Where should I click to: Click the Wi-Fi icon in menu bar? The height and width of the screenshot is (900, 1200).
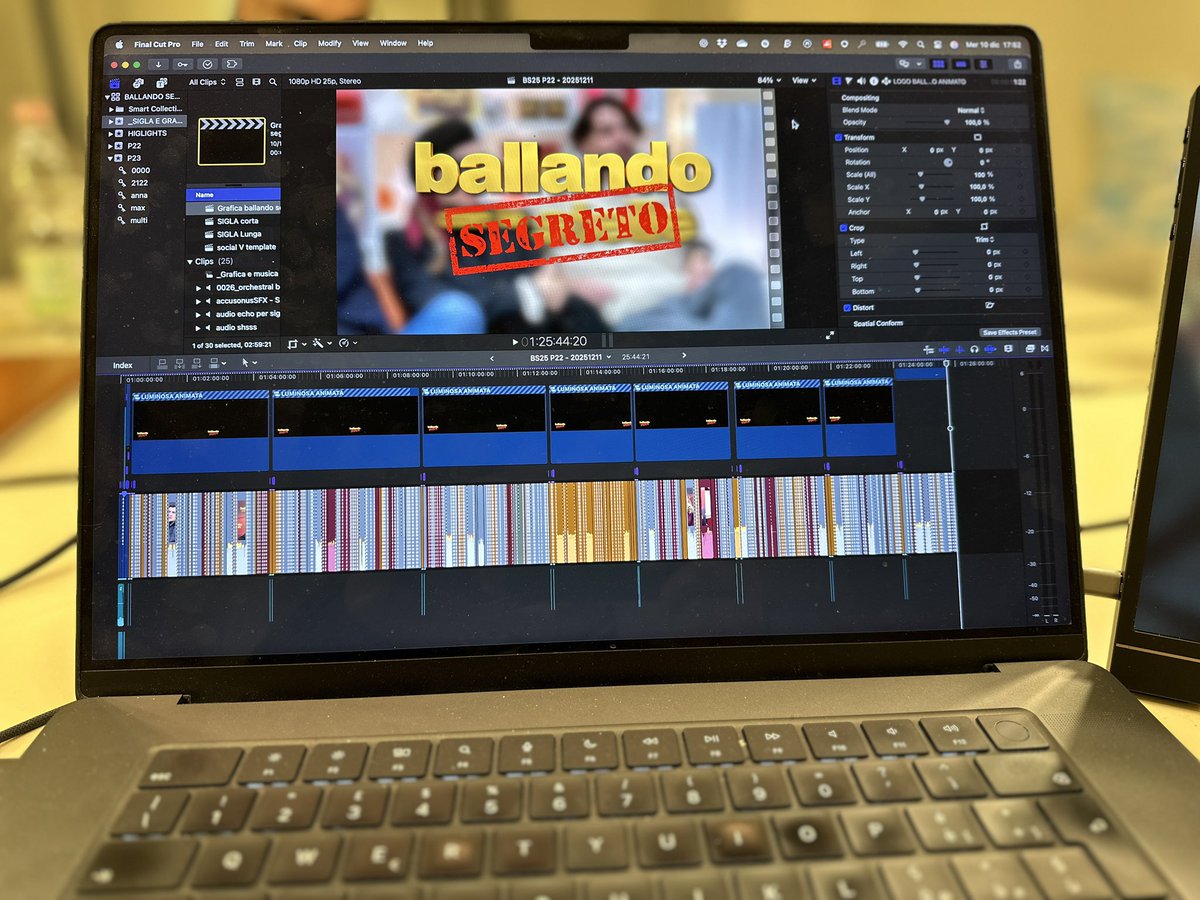(x=902, y=45)
